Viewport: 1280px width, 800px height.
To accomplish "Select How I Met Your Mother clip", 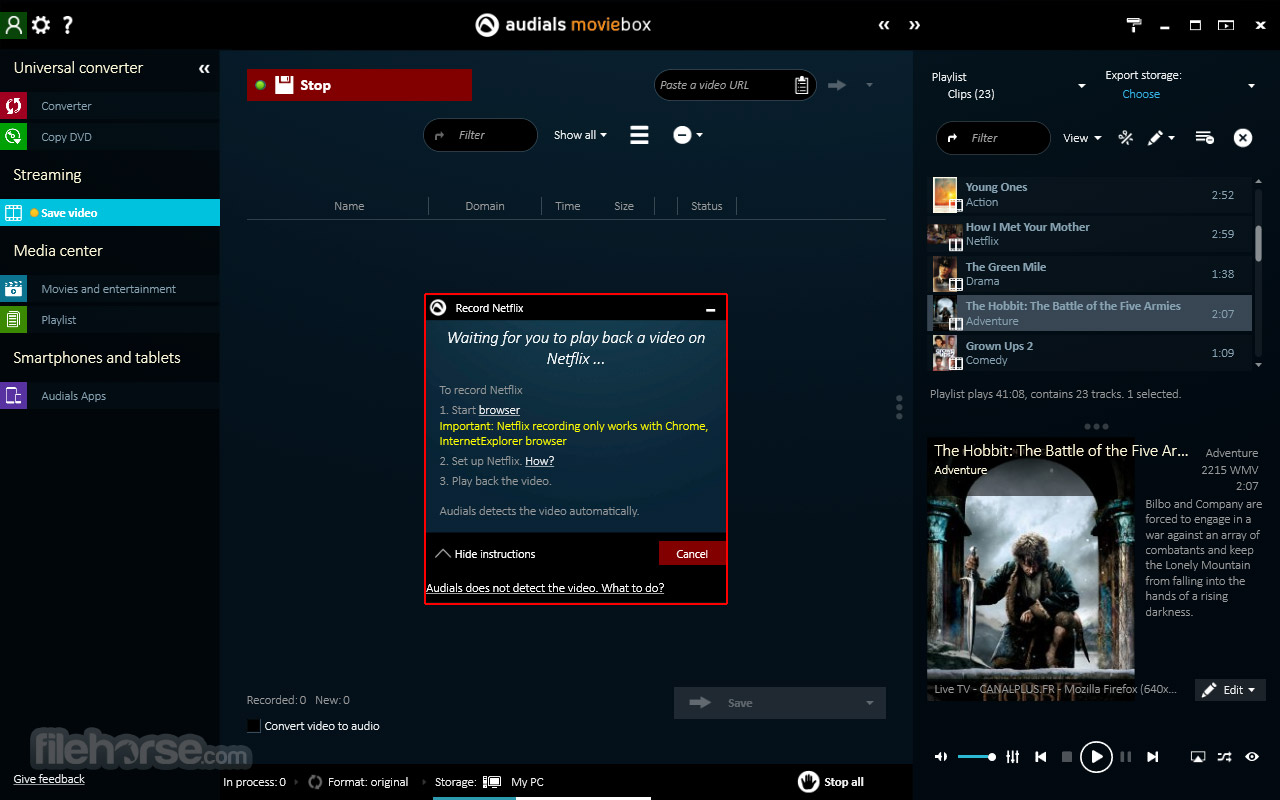I will tap(1089, 234).
